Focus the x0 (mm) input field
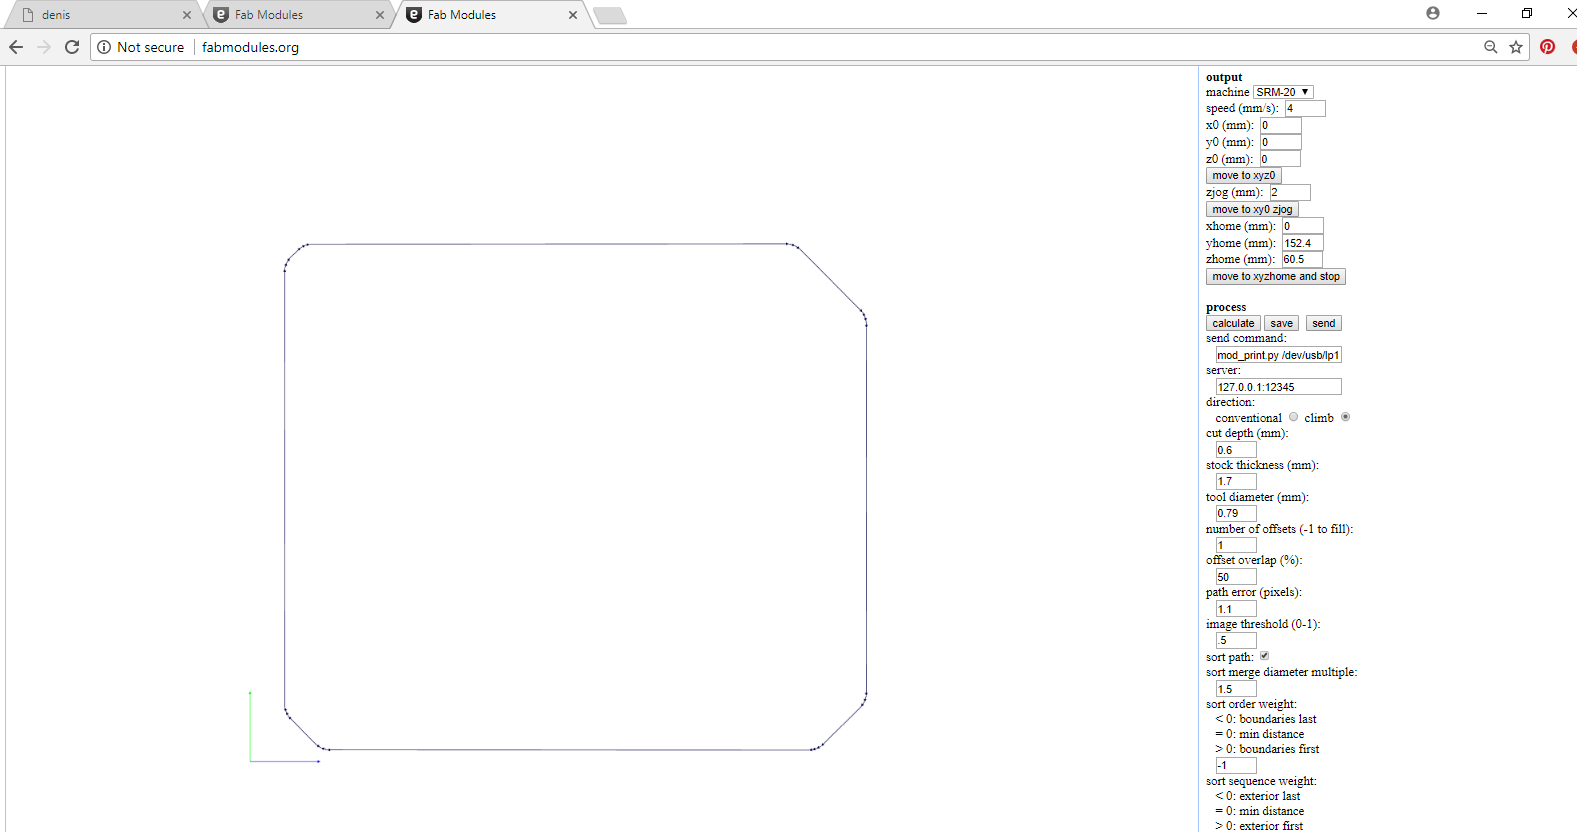1577x832 pixels. click(1280, 125)
